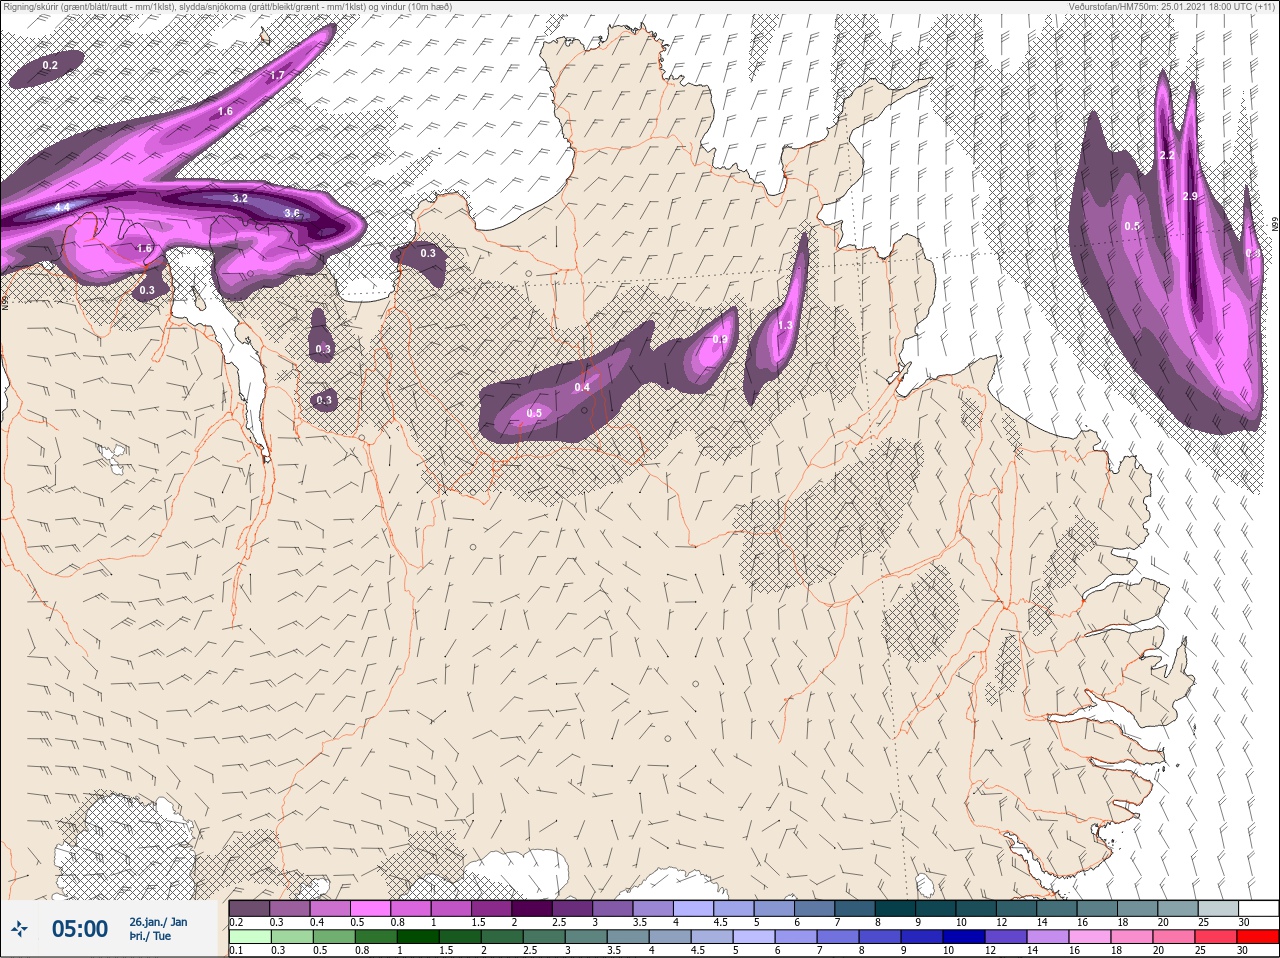Click the Veðurstofan logo icon beside the time

click(x=20, y=929)
